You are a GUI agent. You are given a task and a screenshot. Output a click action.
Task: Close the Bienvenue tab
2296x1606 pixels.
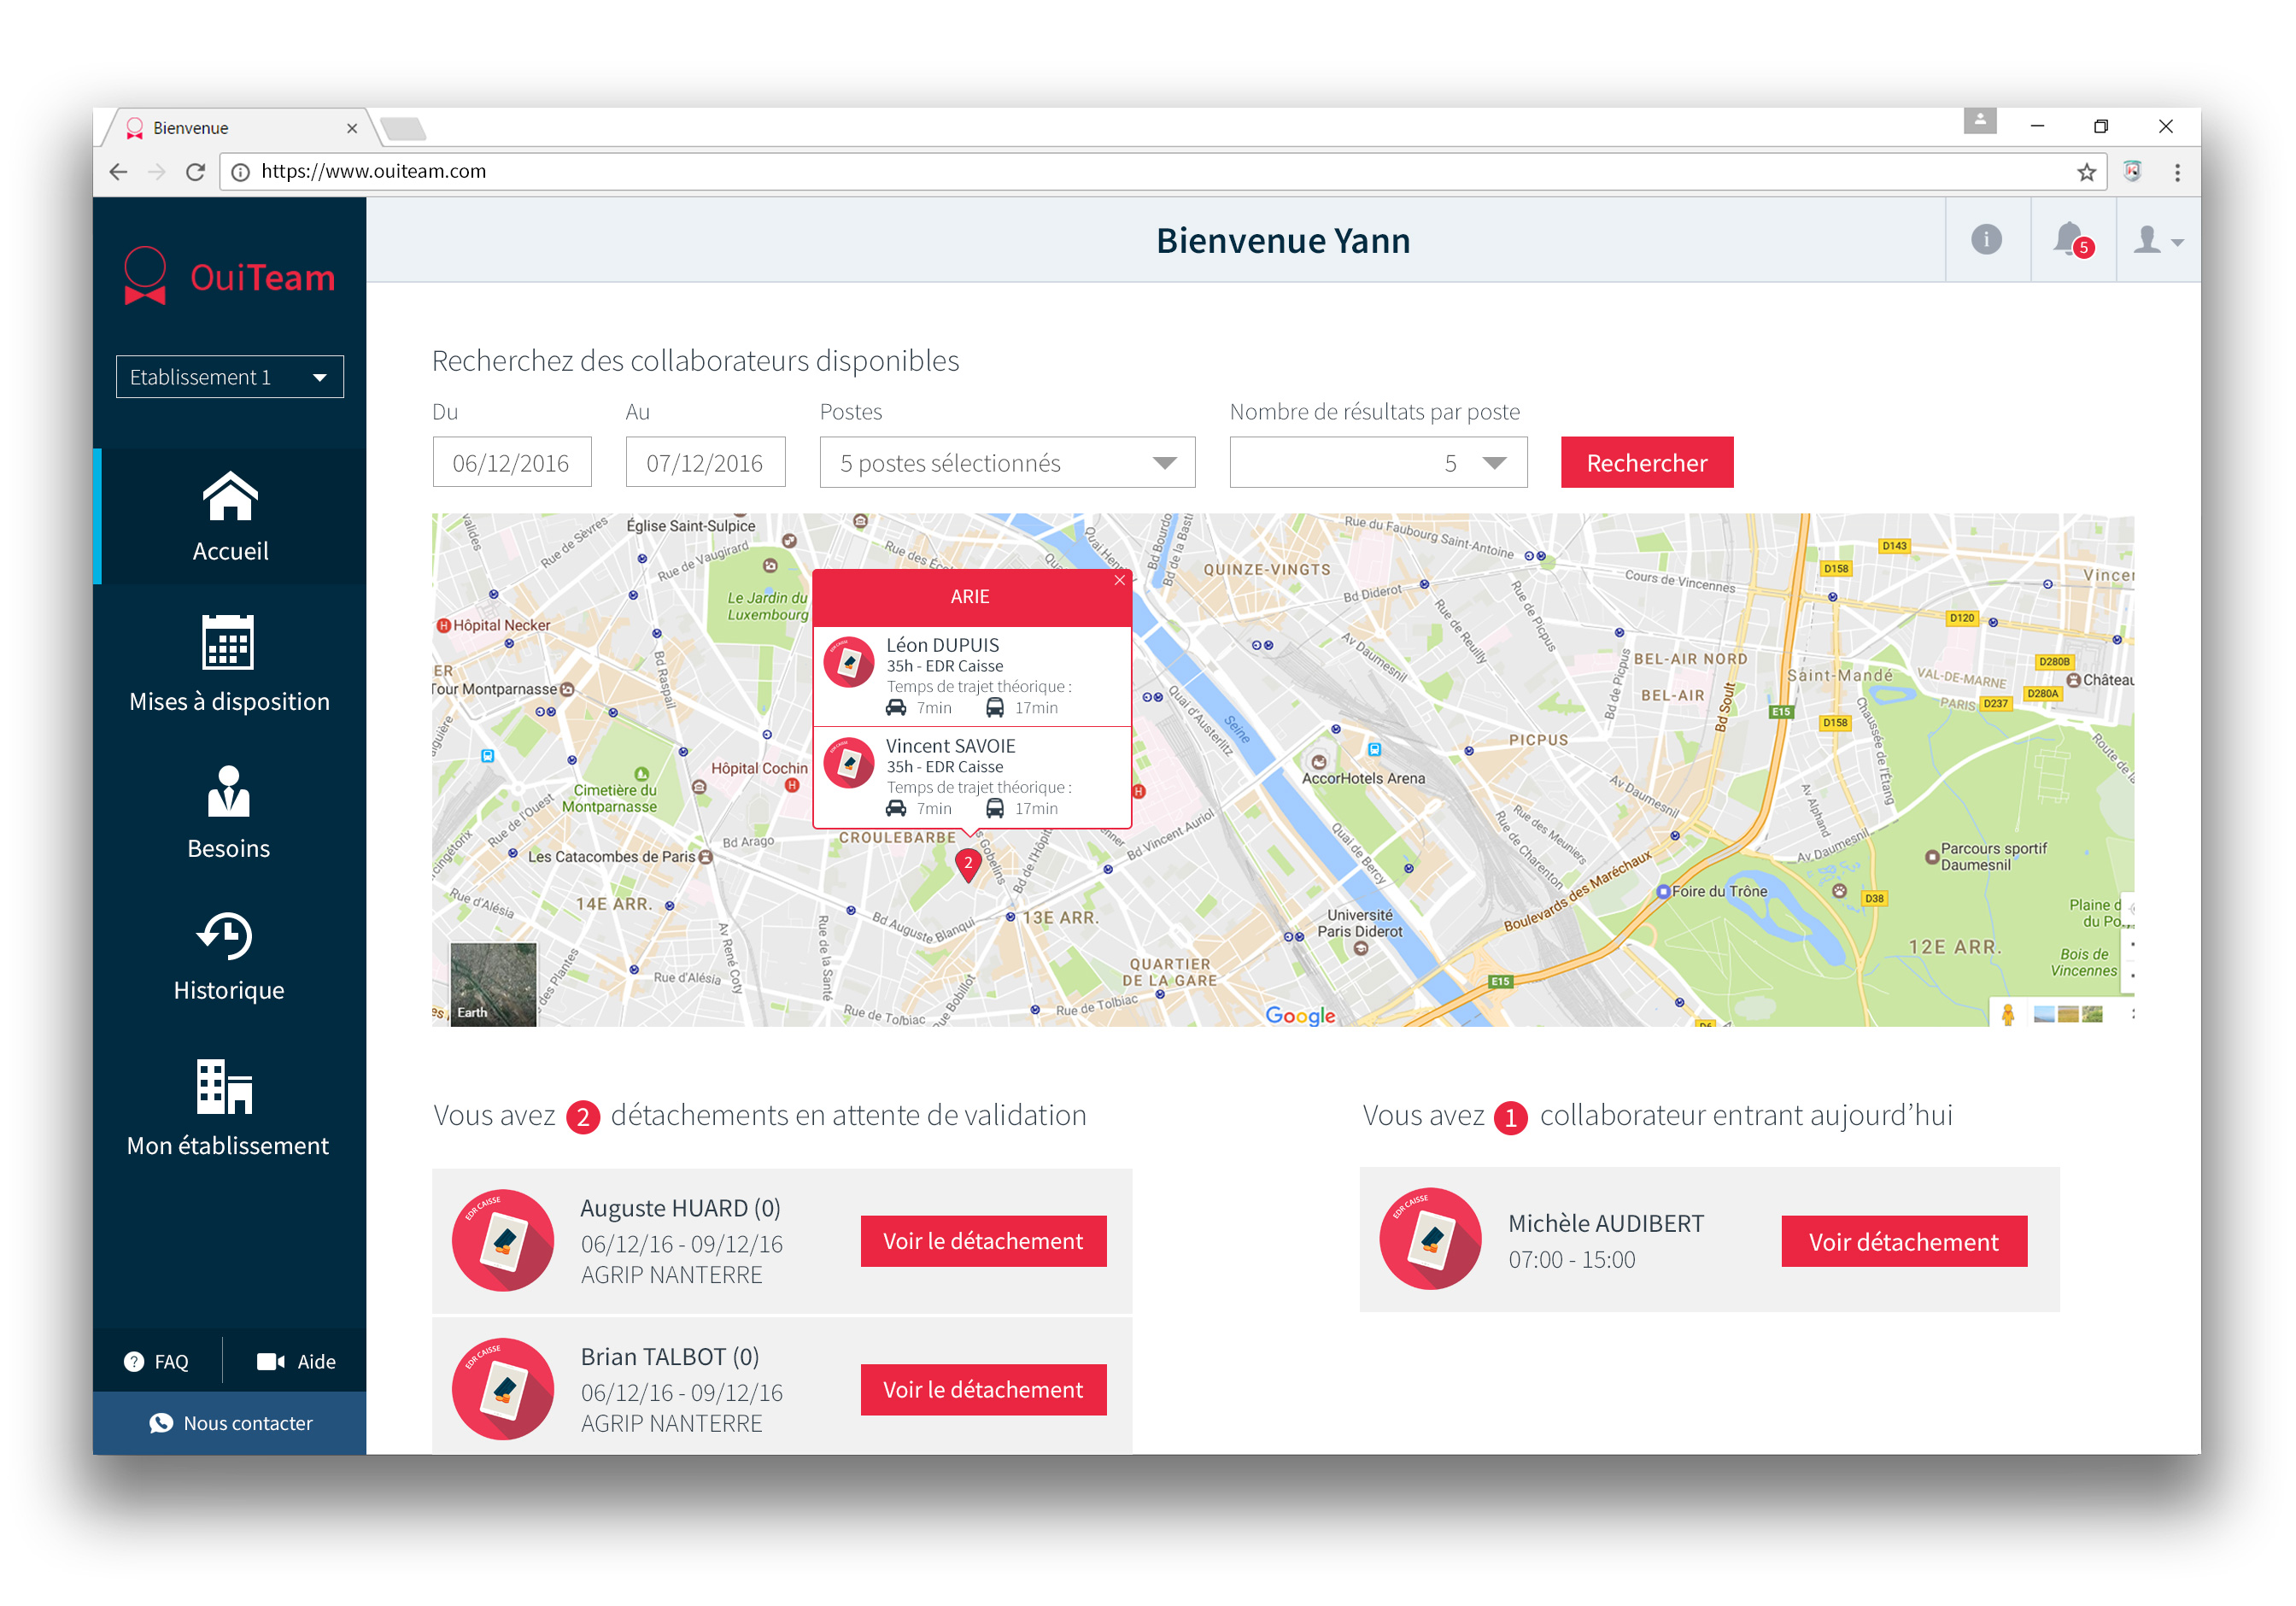click(352, 128)
